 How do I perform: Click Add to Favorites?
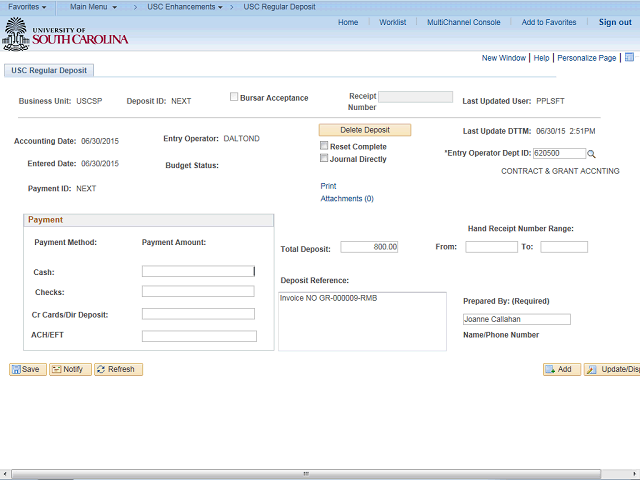pyautogui.click(x=549, y=22)
